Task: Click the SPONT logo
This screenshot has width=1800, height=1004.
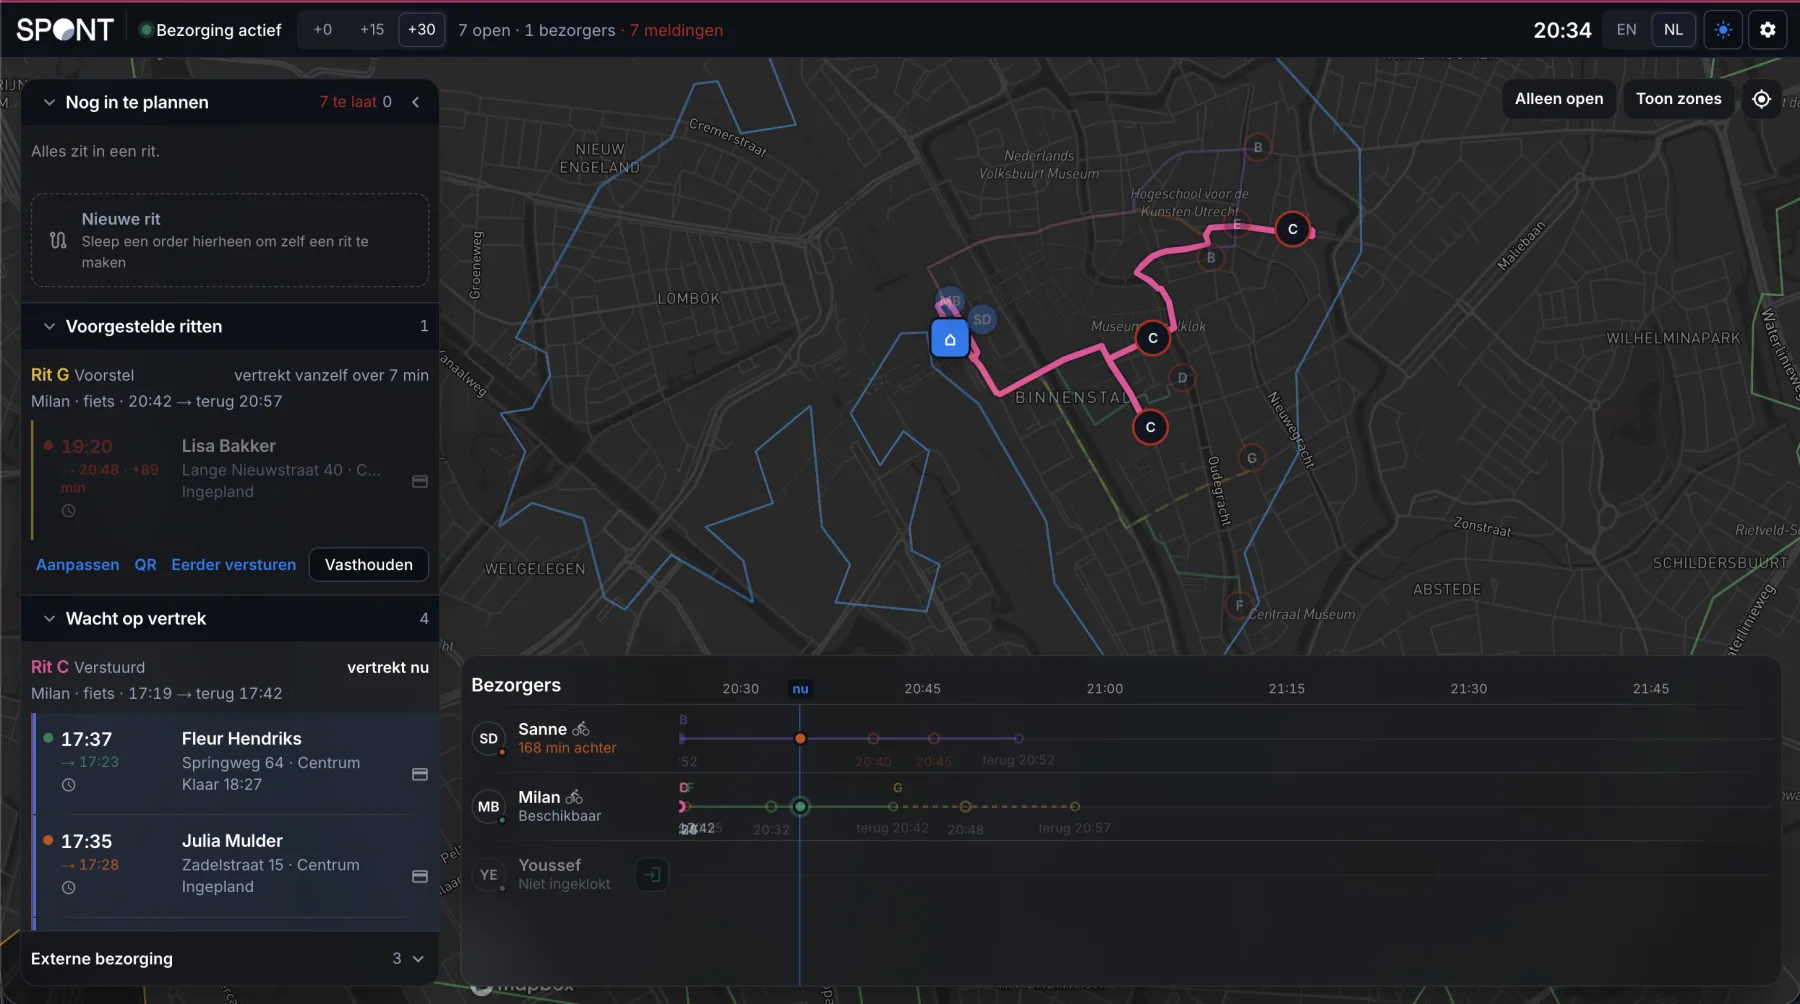Action: tap(65, 30)
